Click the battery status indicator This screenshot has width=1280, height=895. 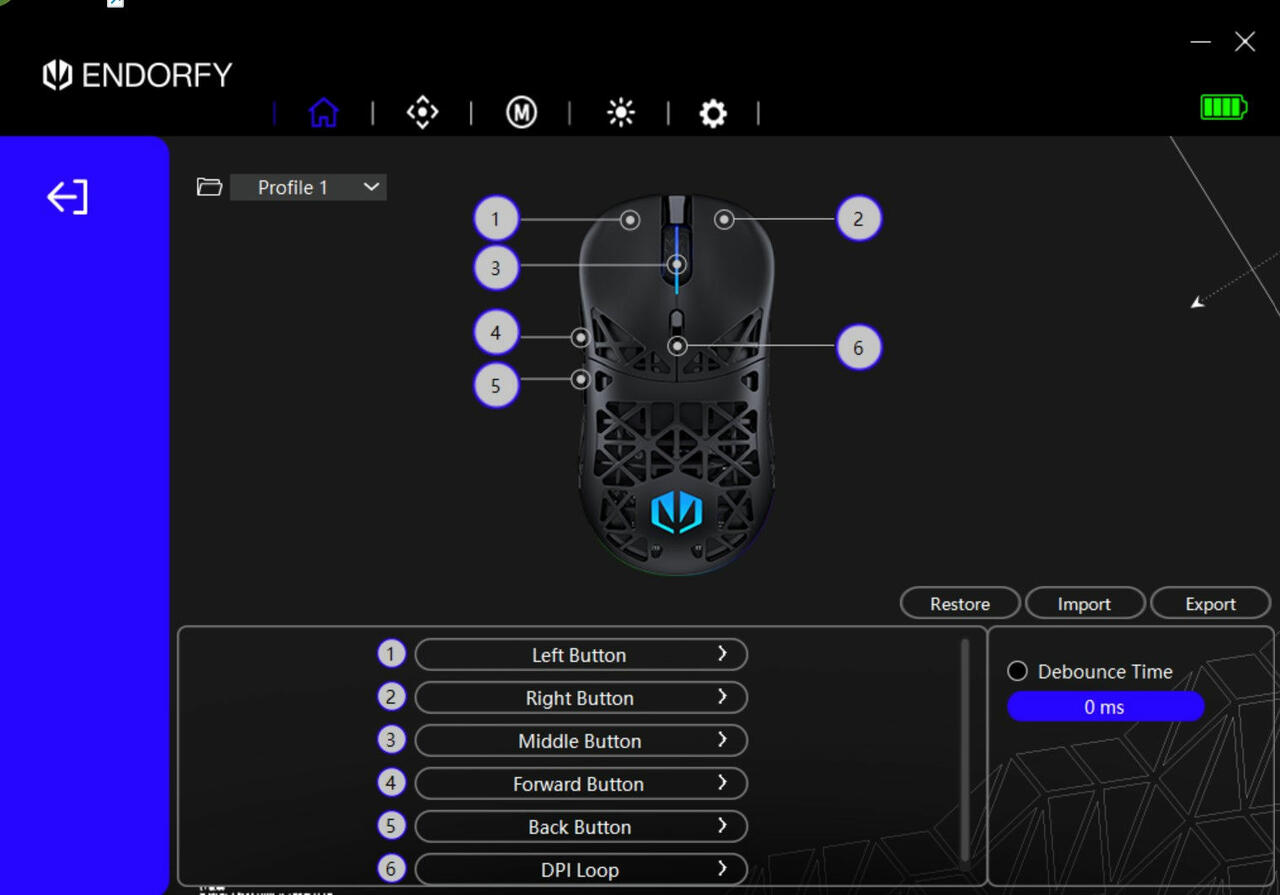tap(1223, 107)
